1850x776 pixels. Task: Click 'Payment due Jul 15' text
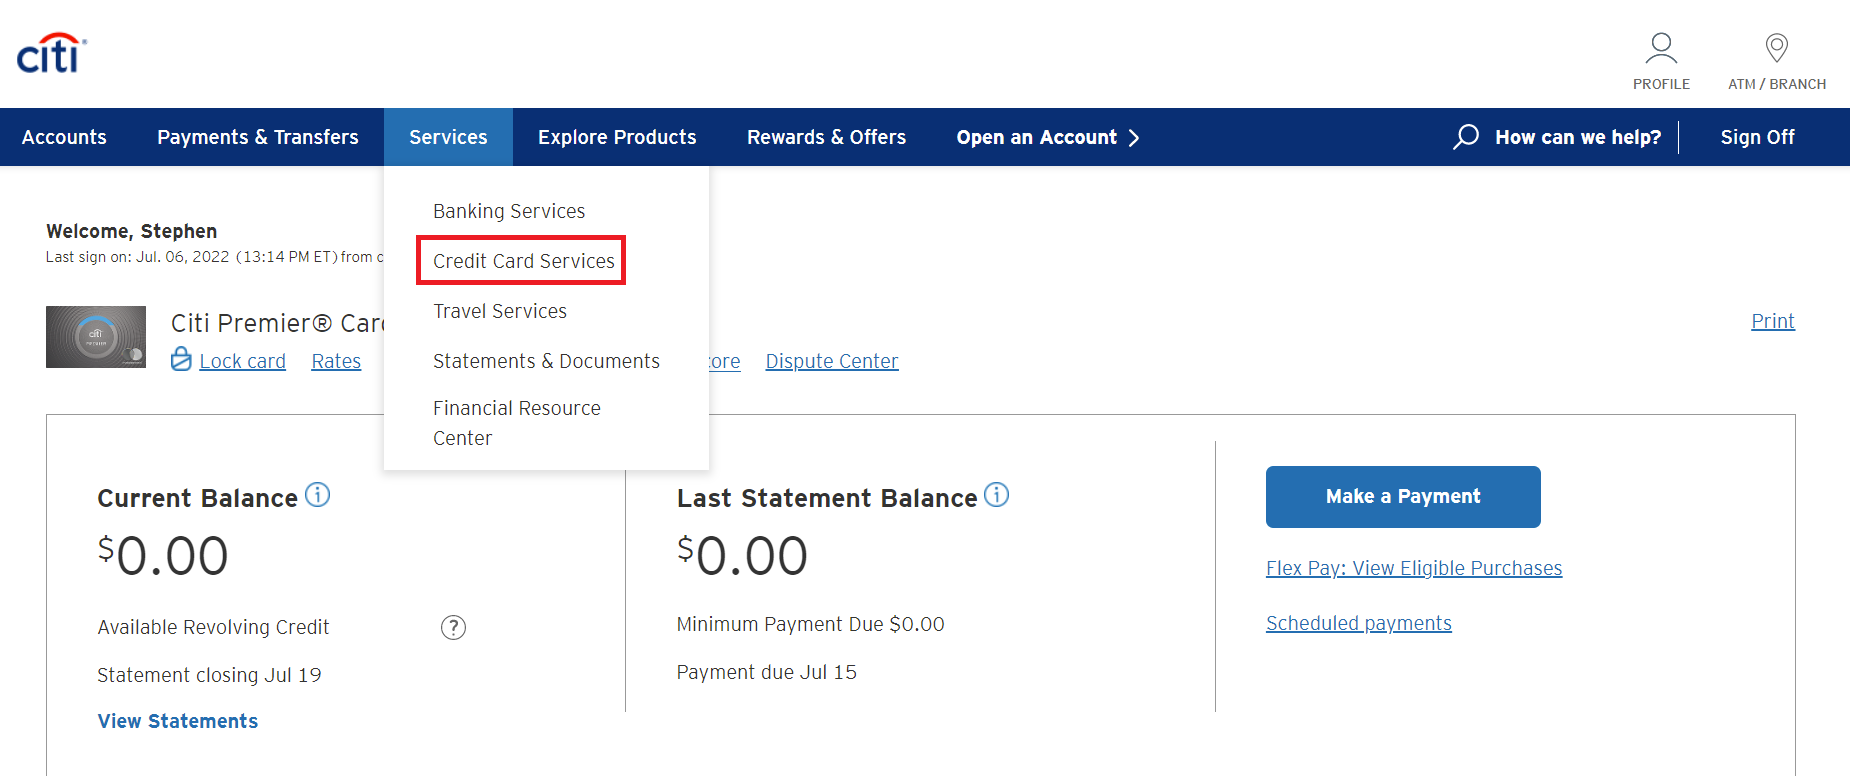767,672
